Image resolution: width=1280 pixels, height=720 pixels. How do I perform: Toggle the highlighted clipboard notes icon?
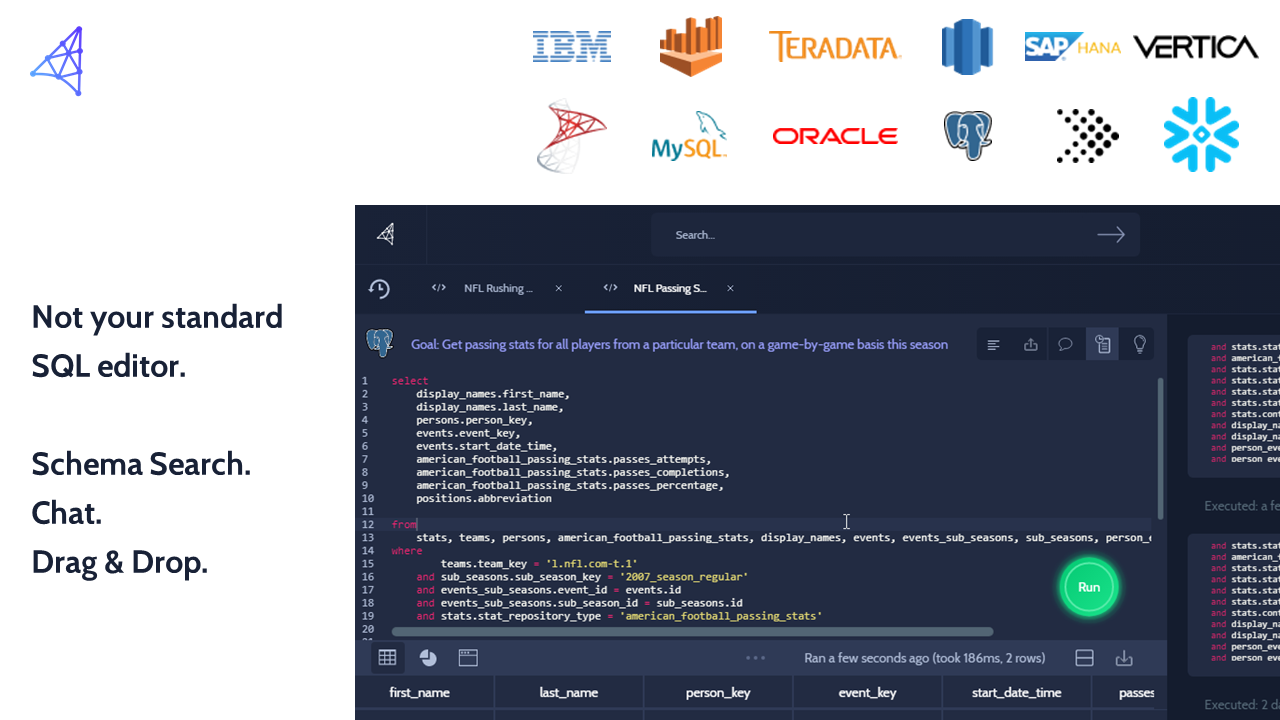(1102, 345)
